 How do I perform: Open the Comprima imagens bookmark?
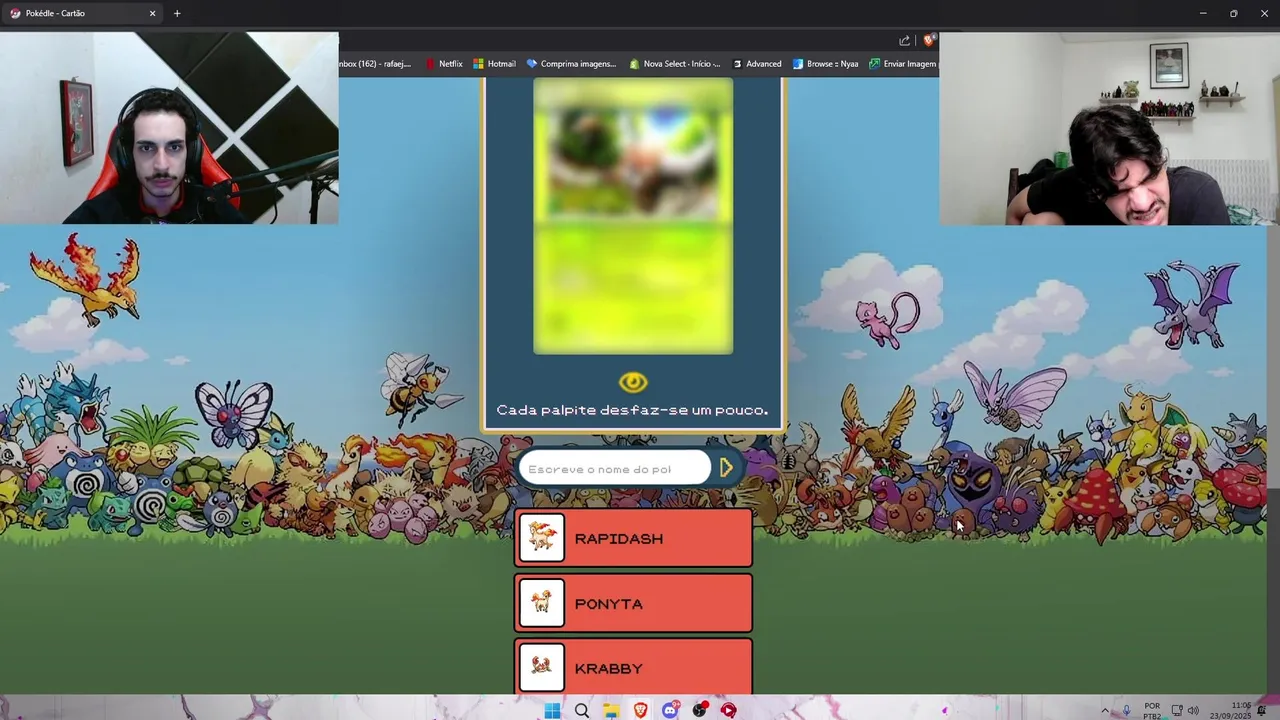(x=571, y=64)
